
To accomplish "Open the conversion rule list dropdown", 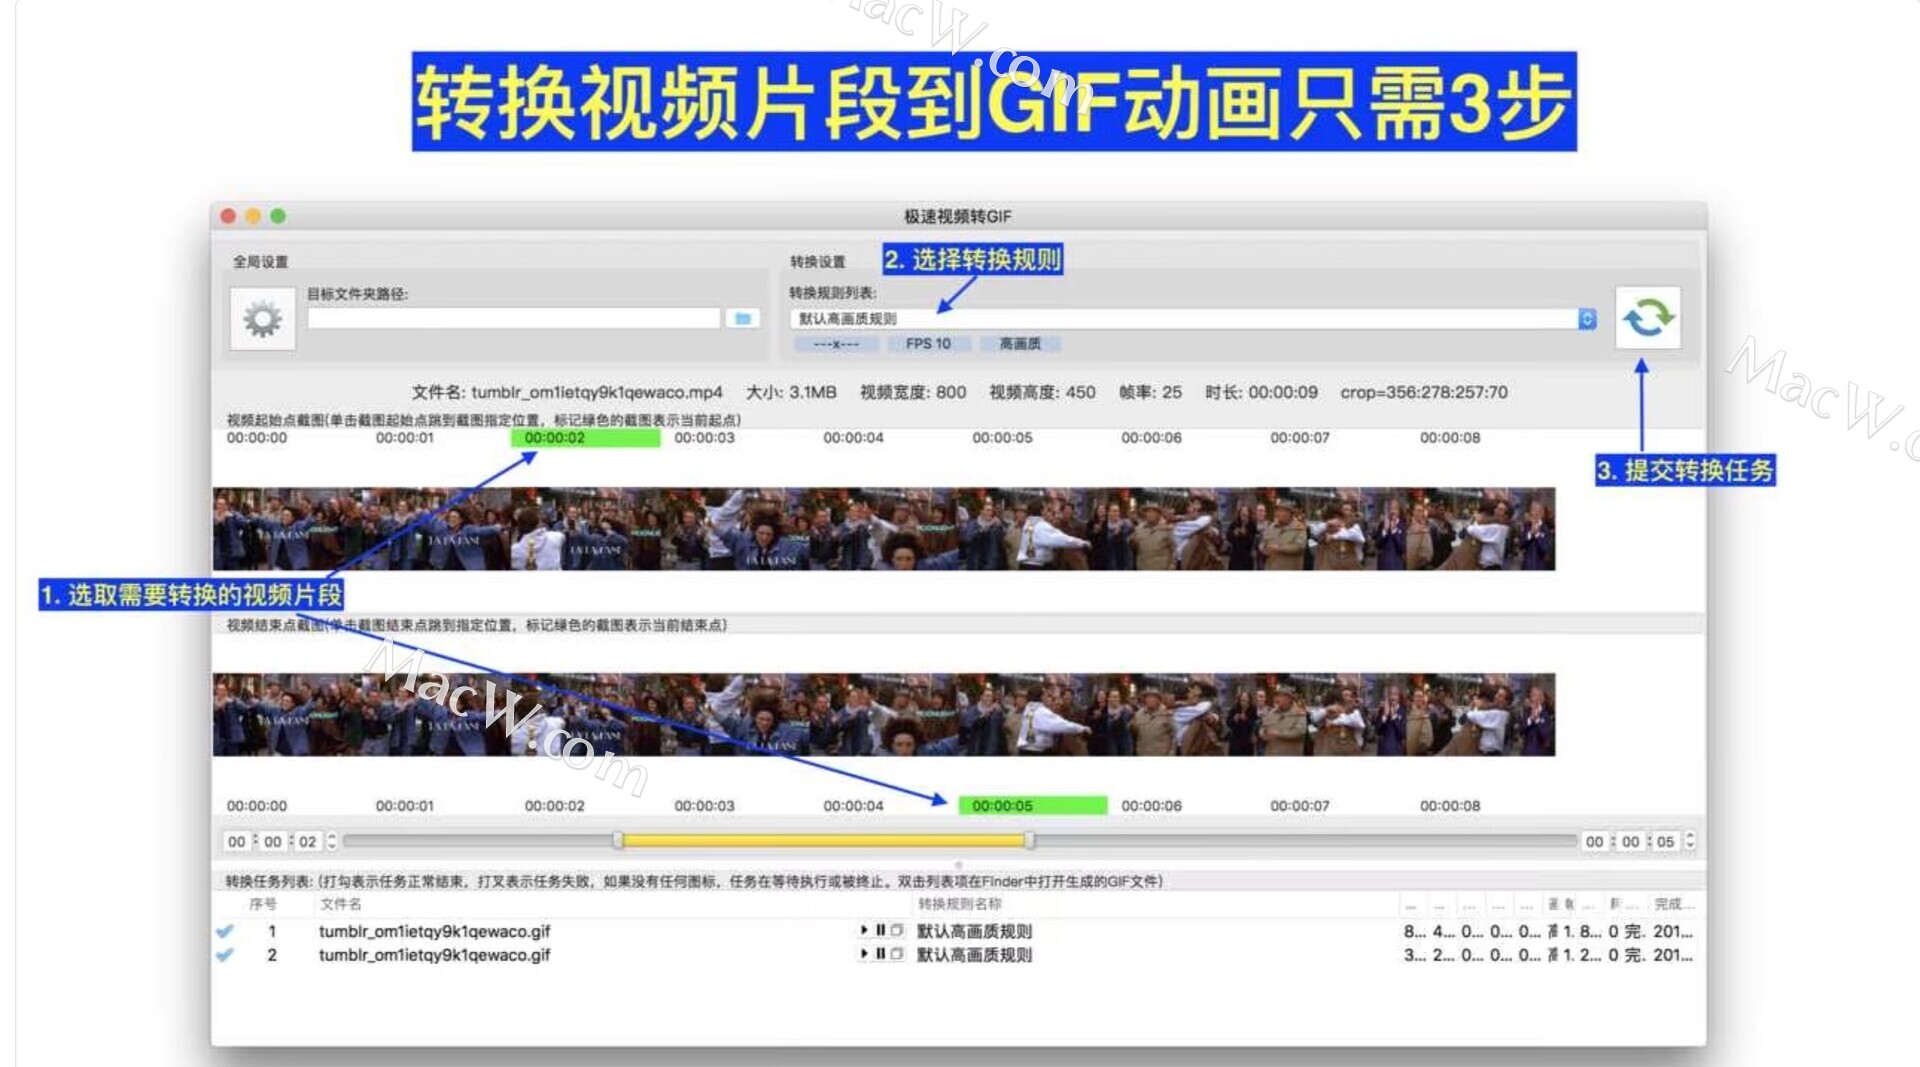I will (x=1587, y=318).
